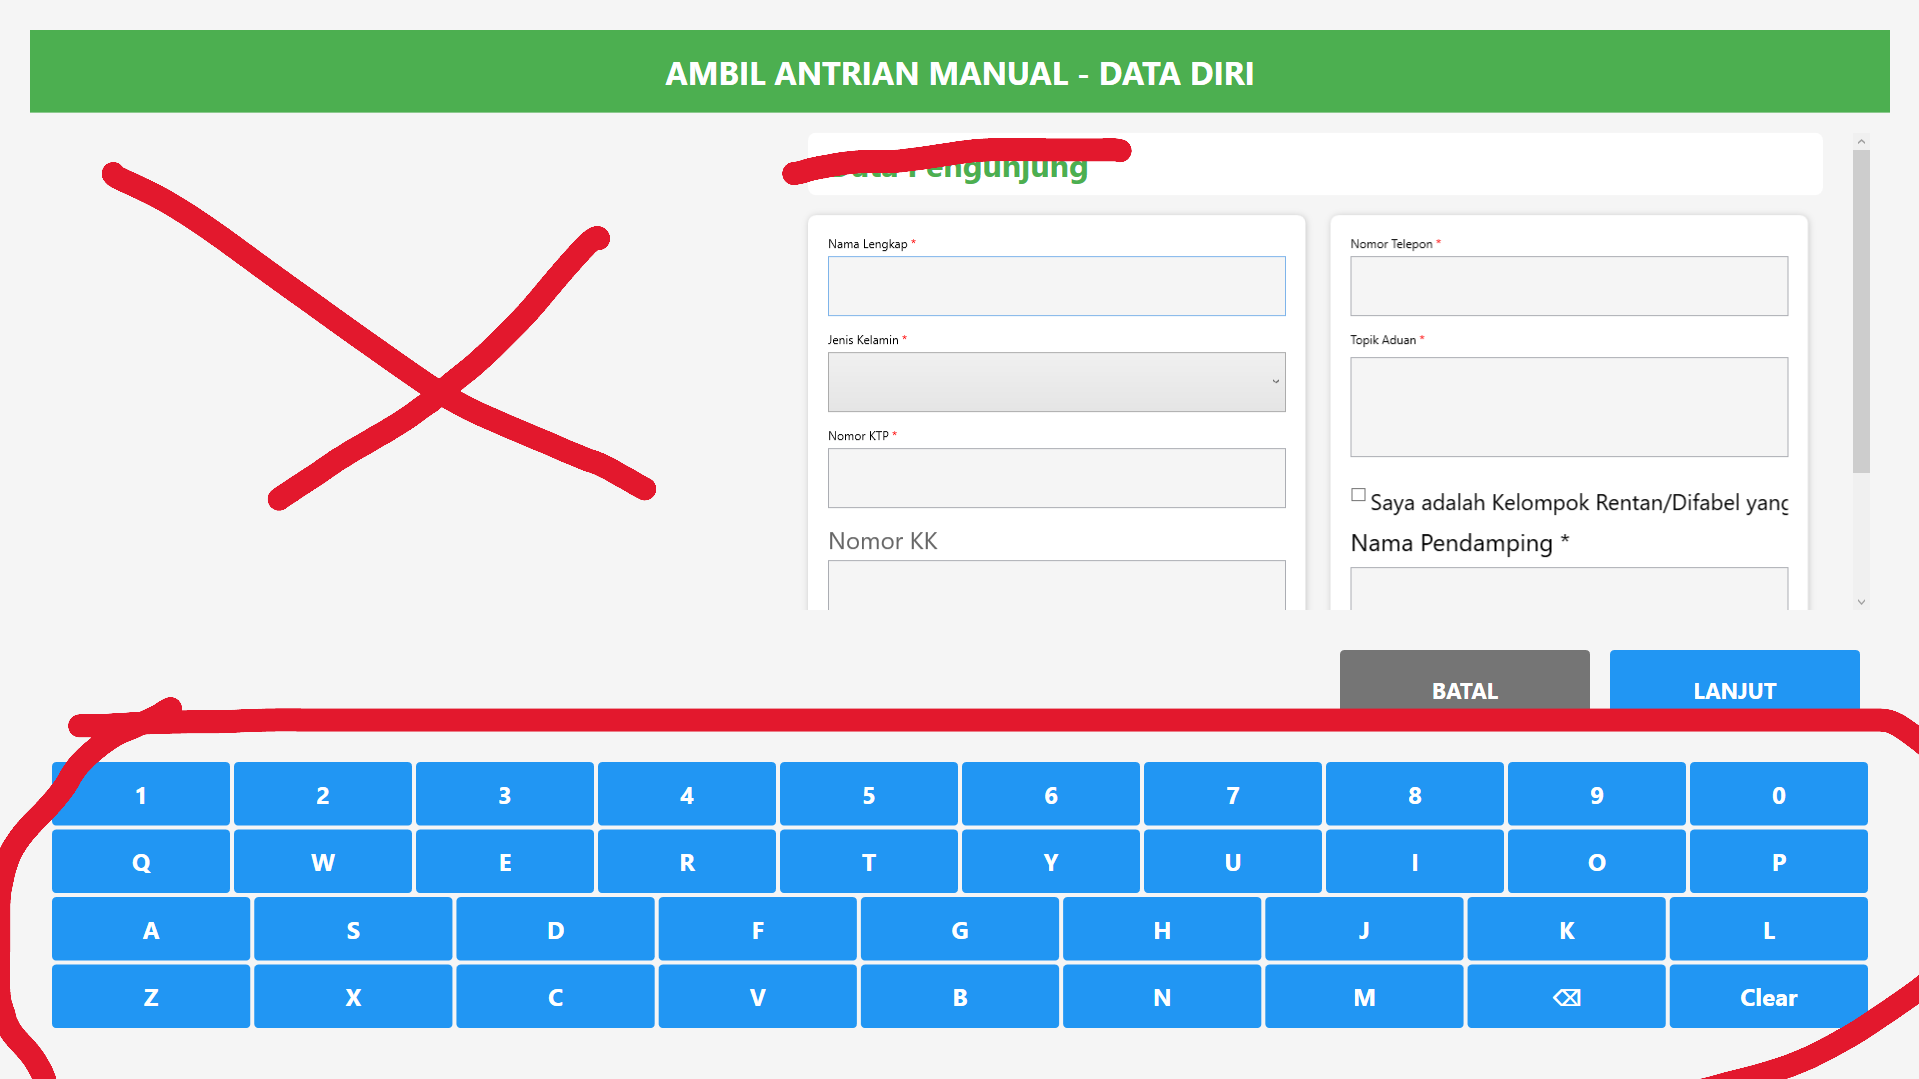Click the form's vertical scrollbar thumb
1919x1079 pixels.
(x=1861, y=311)
